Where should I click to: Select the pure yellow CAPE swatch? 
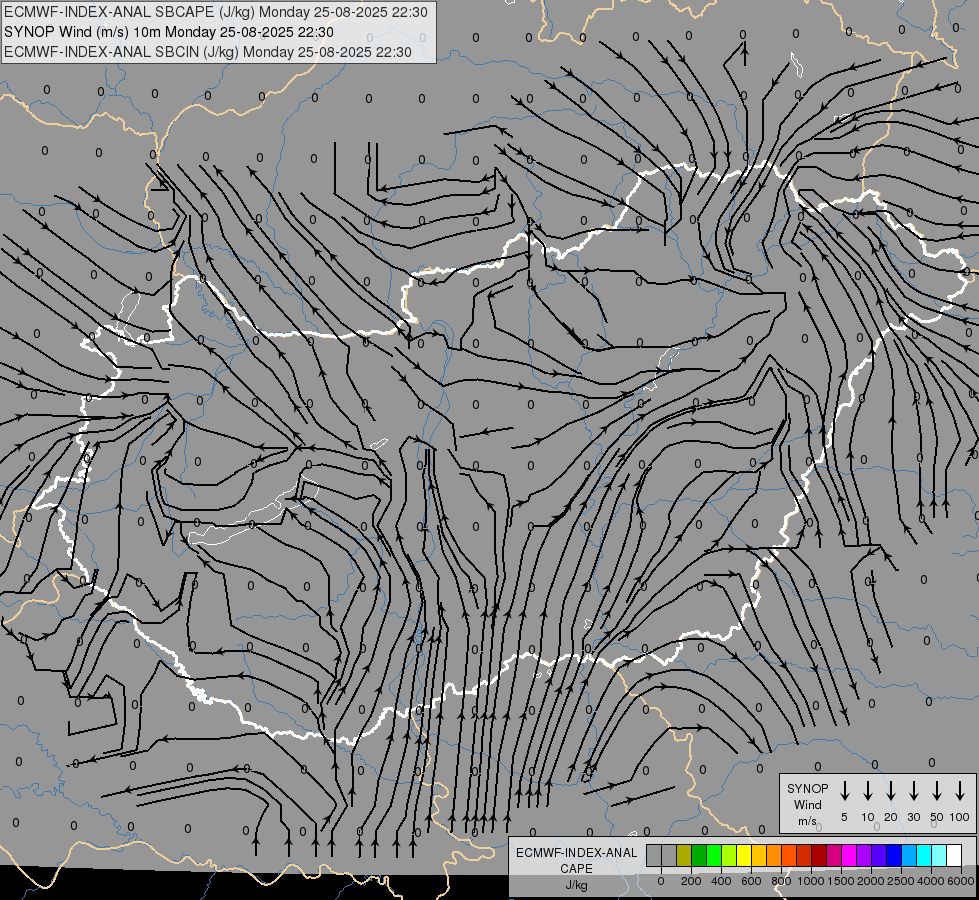coord(744,855)
